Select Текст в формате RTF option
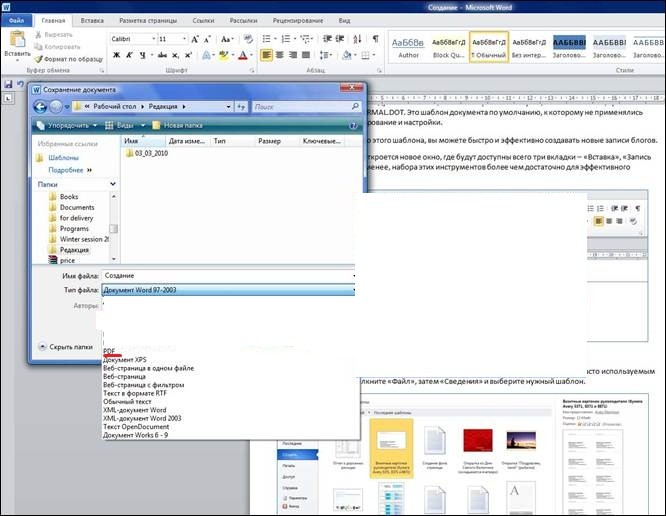The width and height of the screenshot is (666, 516). [135, 393]
